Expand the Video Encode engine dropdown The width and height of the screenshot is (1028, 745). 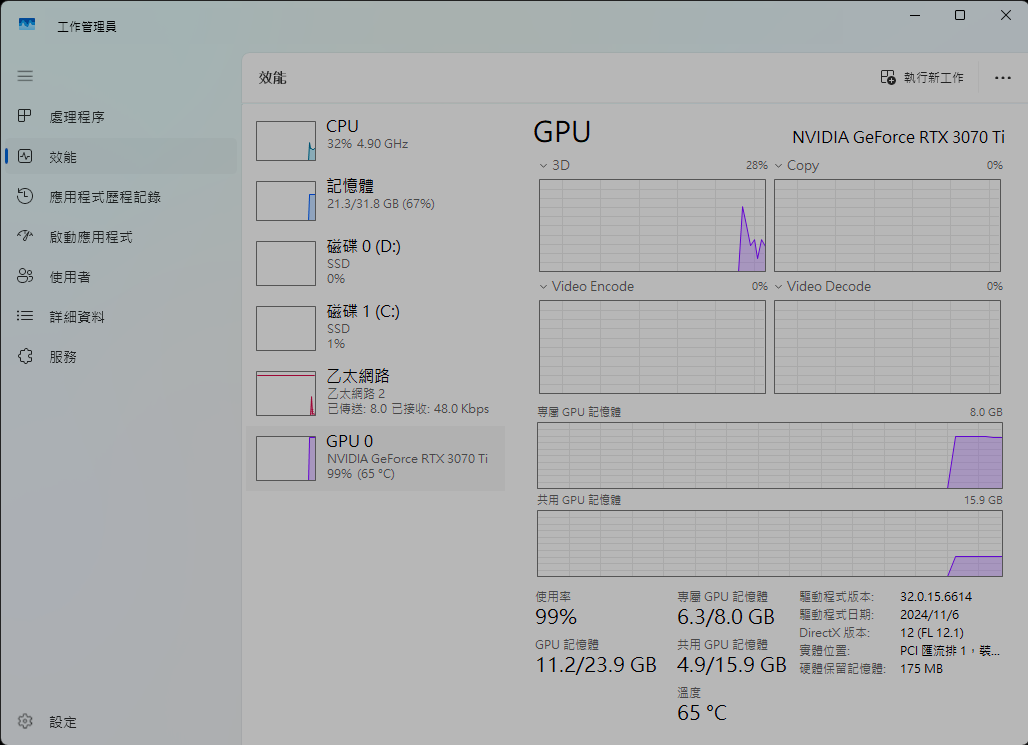click(544, 287)
